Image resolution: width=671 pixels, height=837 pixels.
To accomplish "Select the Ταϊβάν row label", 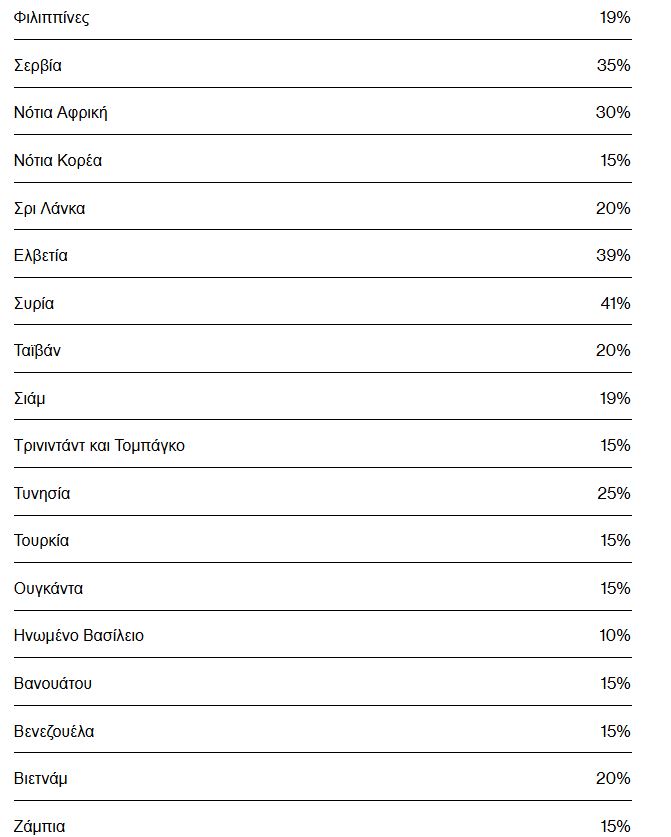I will 37,351.
